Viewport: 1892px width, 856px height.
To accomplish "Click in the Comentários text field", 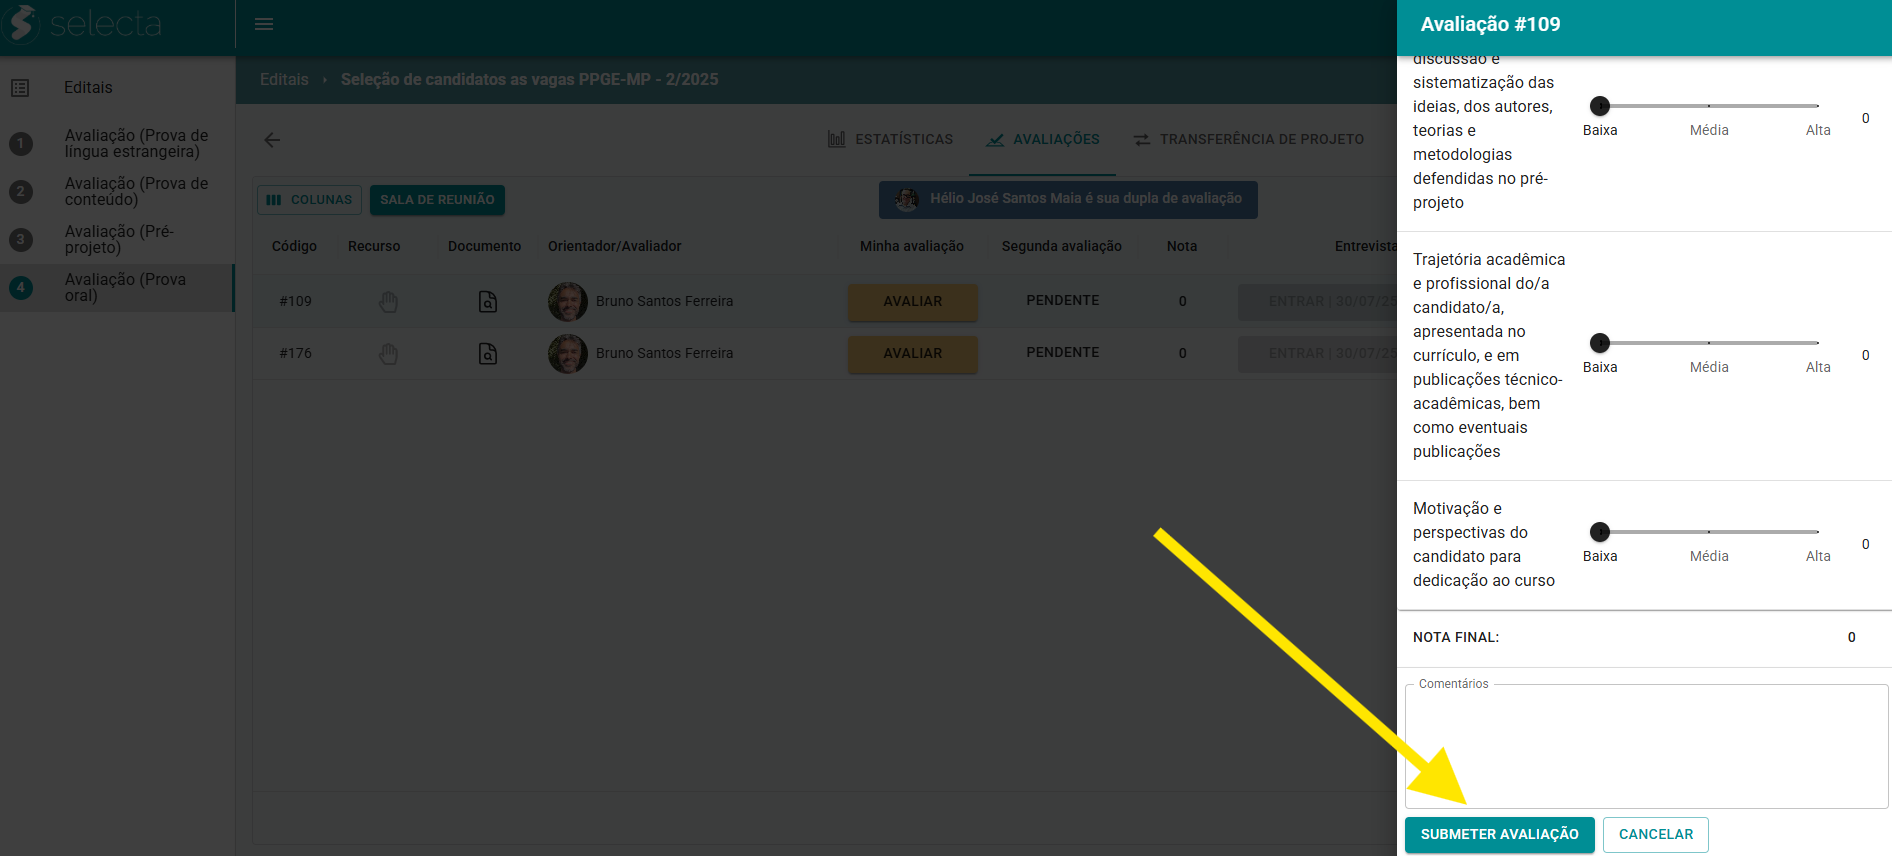I will 1646,746.
